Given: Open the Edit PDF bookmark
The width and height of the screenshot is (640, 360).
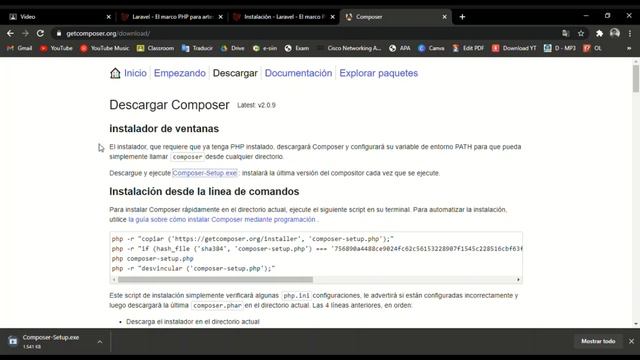Looking at the screenshot, I should [x=468, y=48].
